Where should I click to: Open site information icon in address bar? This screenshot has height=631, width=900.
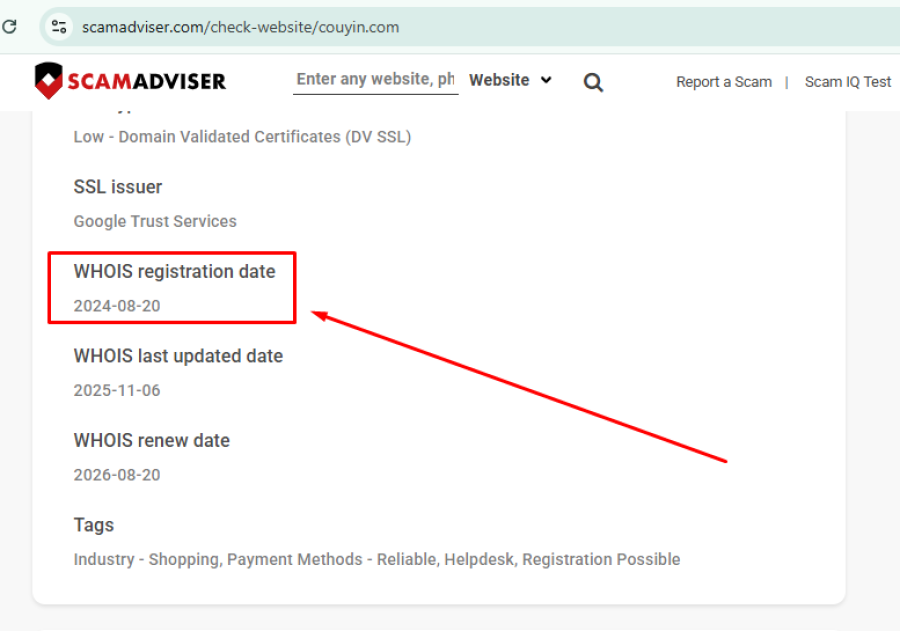[x=59, y=27]
